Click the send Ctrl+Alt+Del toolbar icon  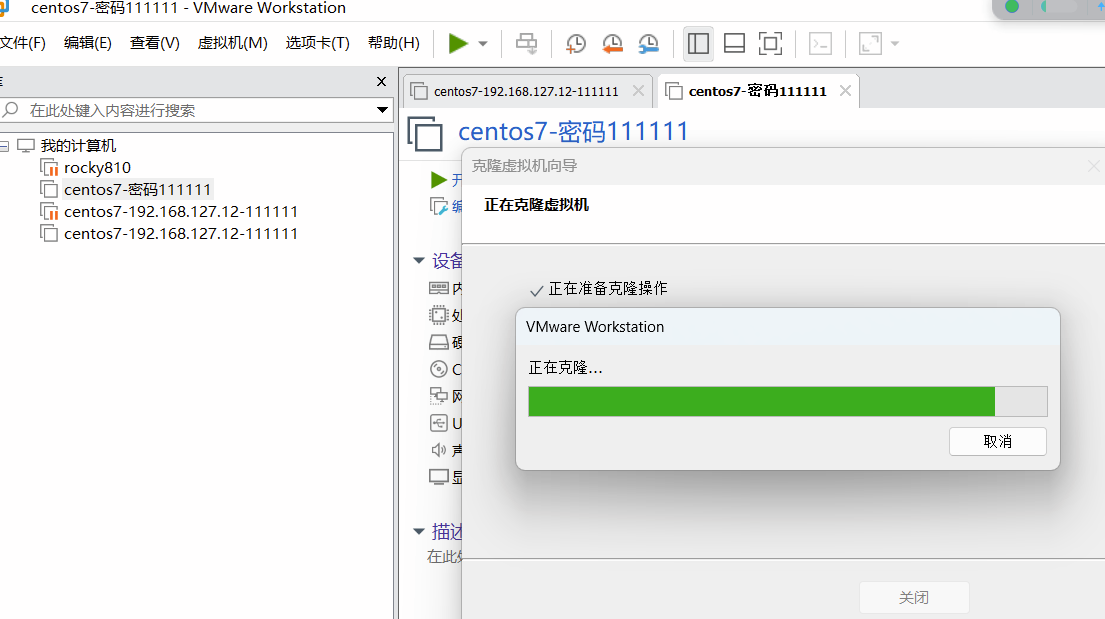click(x=526, y=44)
